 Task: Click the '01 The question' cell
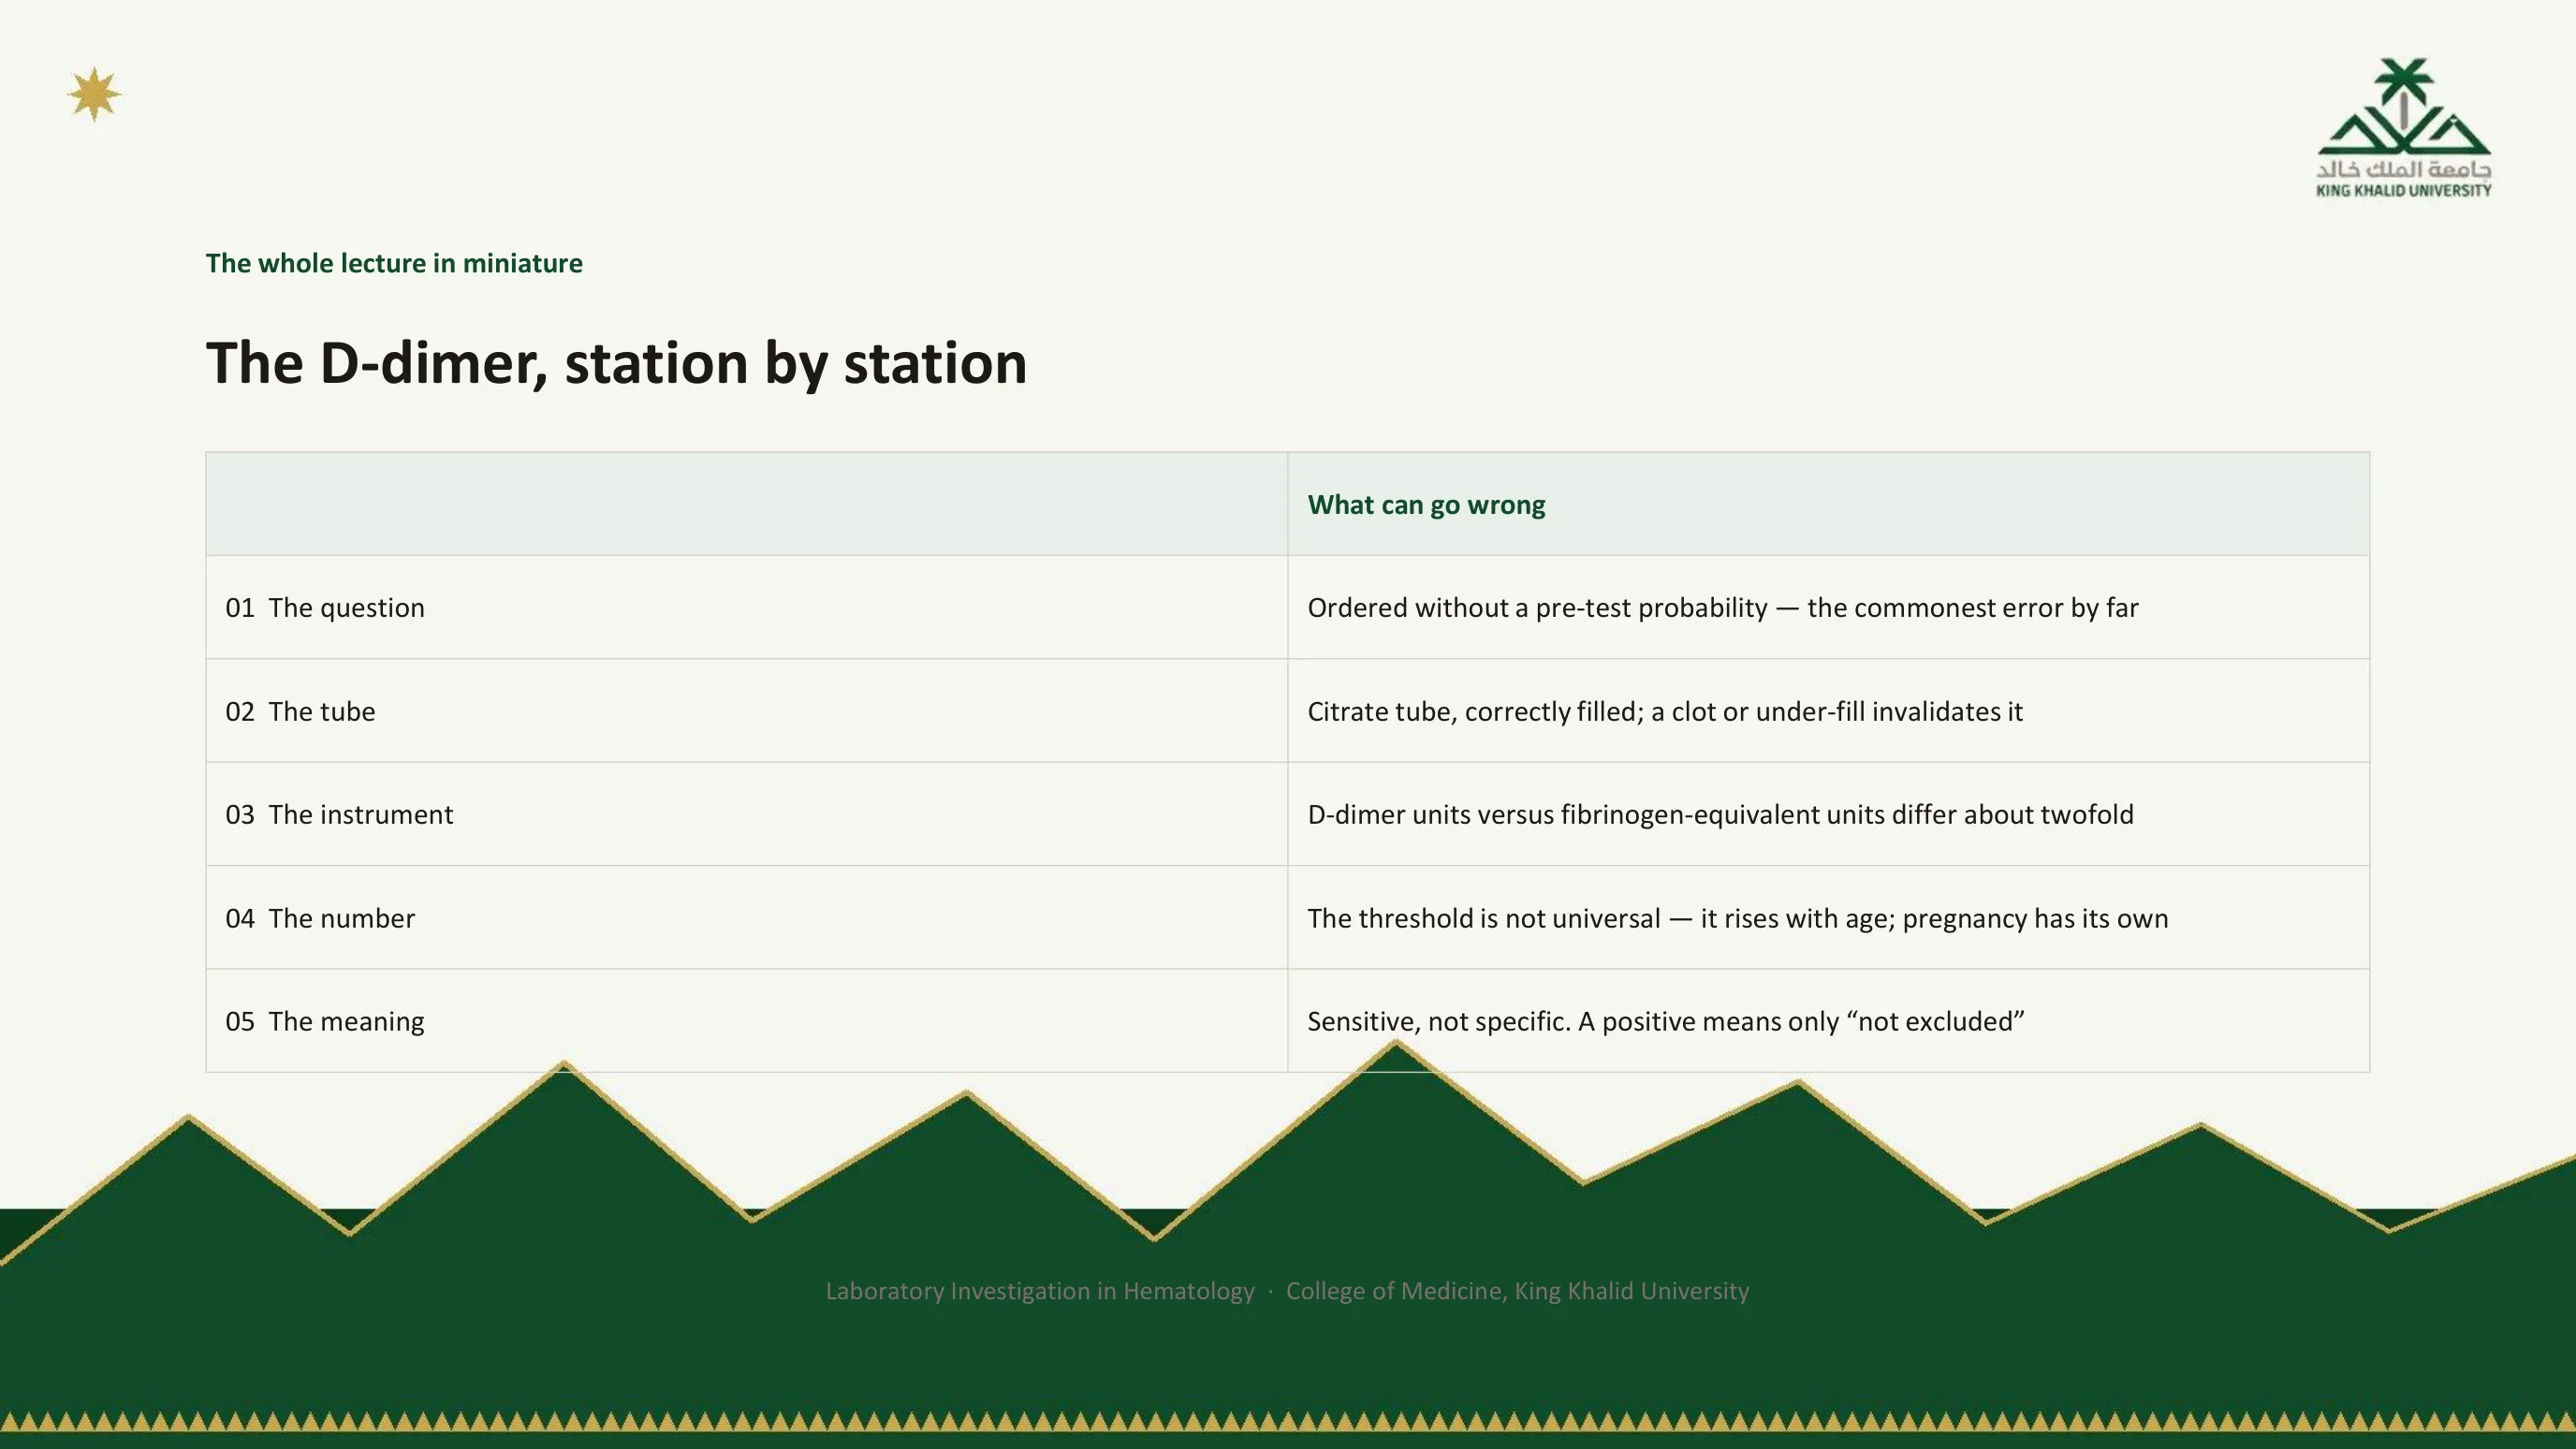[747, 607]
